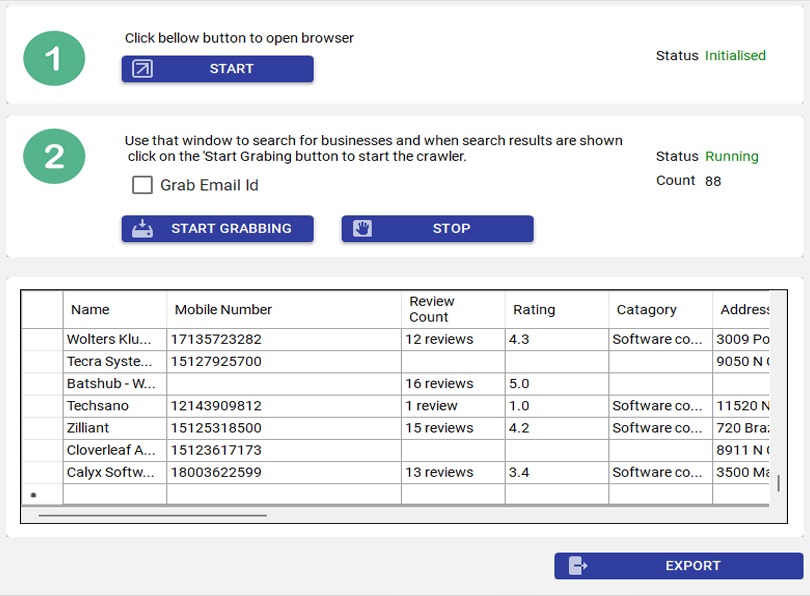The image size is (810, 596).
Task: Click the hand icon on STOP button
Action: tap(362, 228)
